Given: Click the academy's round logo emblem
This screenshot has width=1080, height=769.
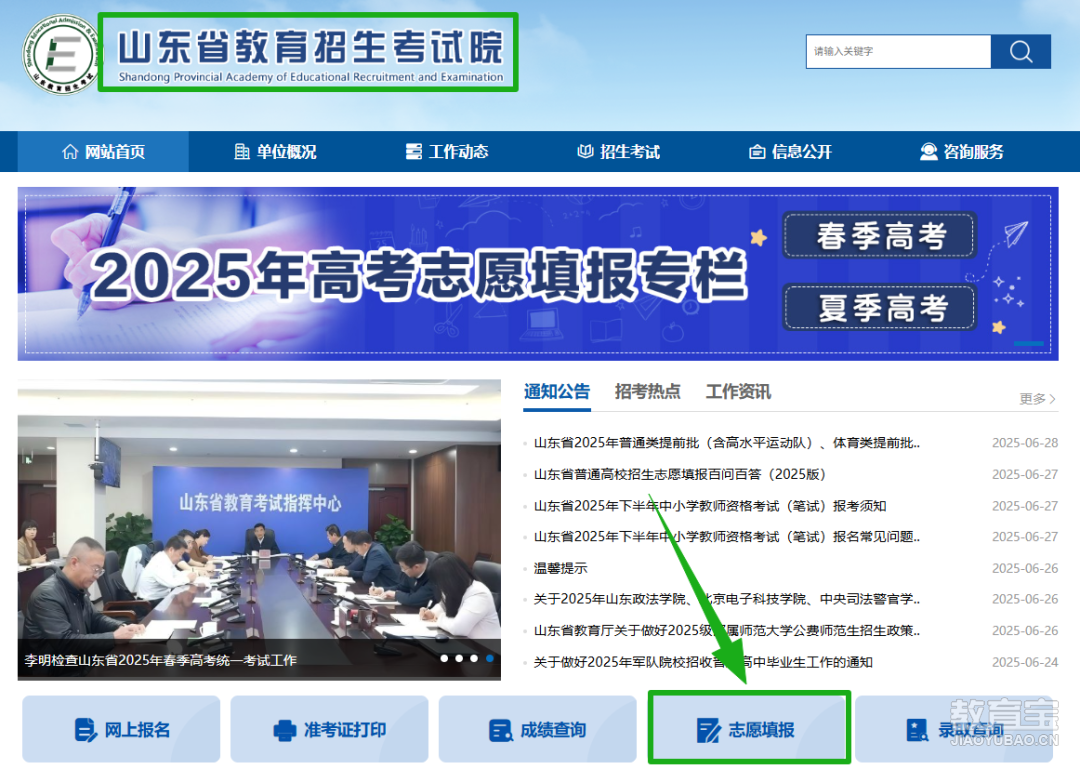Looking at the screenshot, I should tap(61, 54).
